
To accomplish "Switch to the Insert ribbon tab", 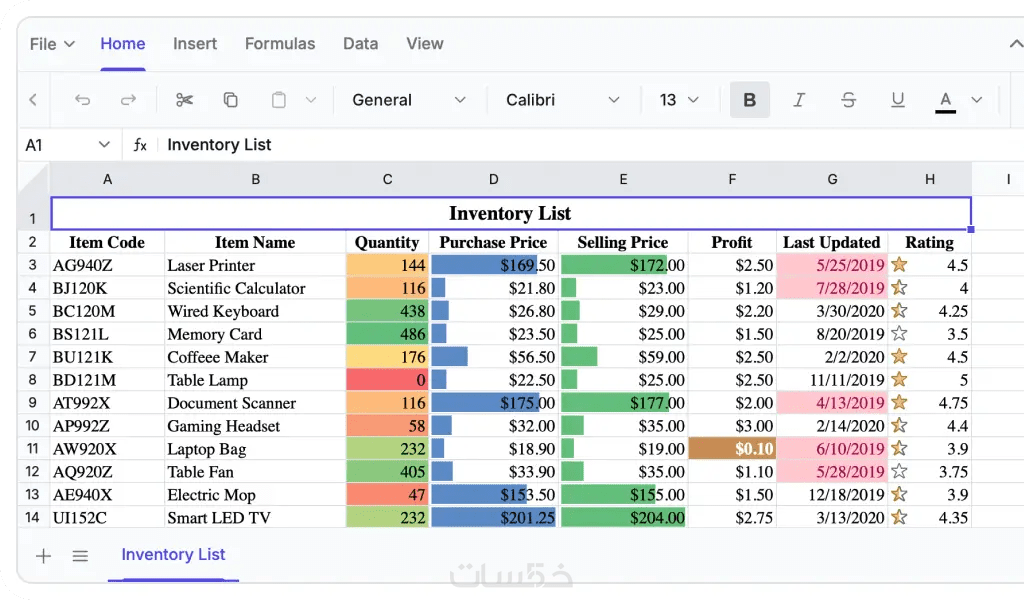I will click(195, 44).
